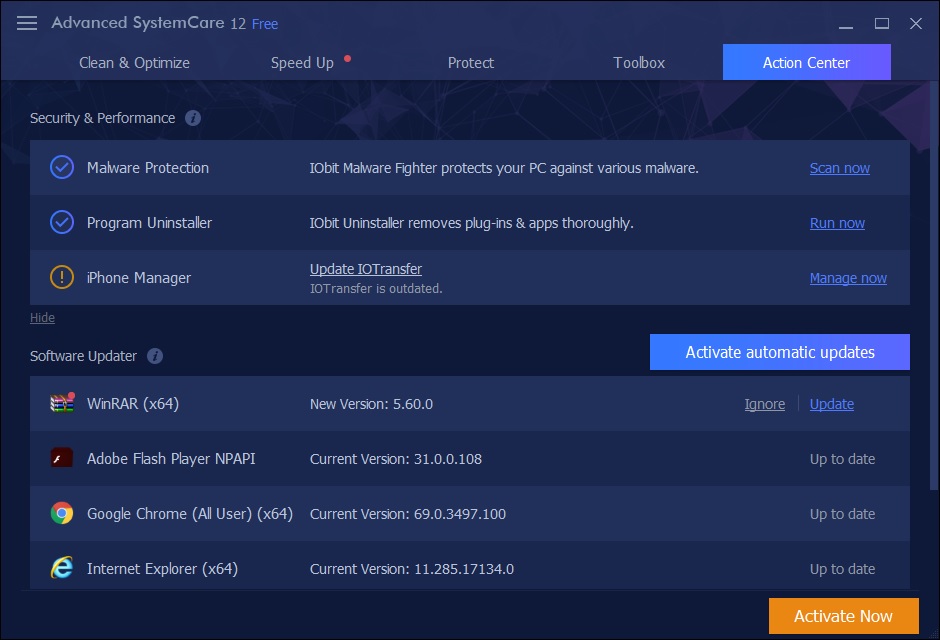940x640 pixels.
Task: Click the Adobe Flash Player icon
Action: (60, 458)
